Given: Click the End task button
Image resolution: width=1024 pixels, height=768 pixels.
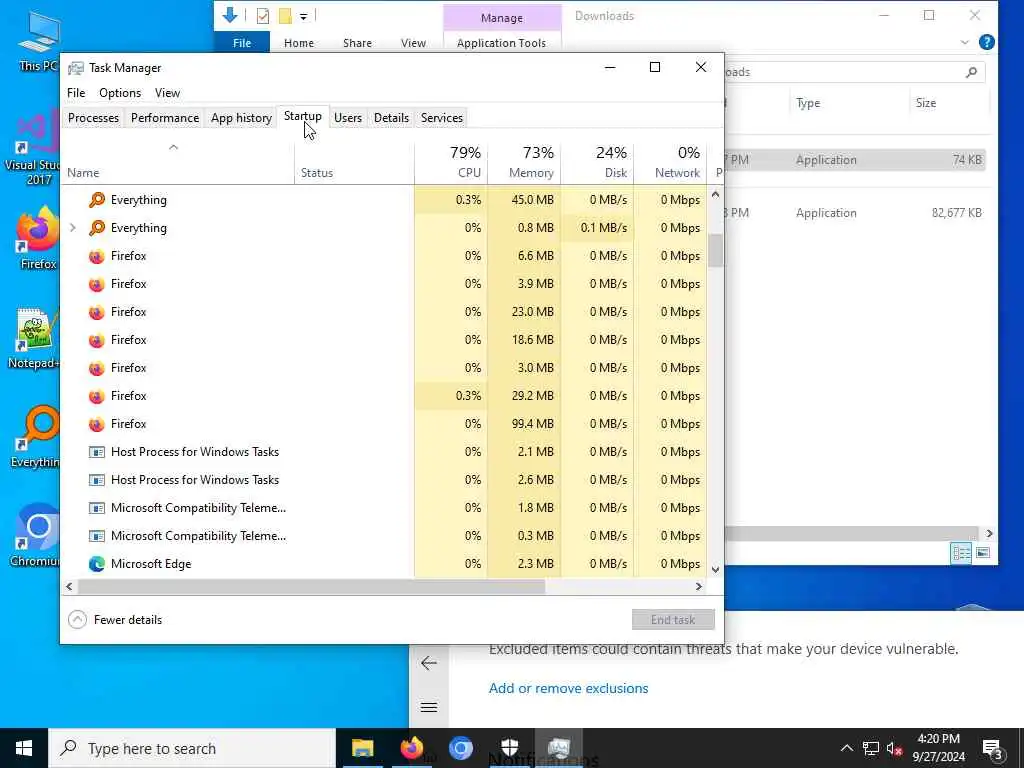Looking at the screenshot, I should 673,619.
